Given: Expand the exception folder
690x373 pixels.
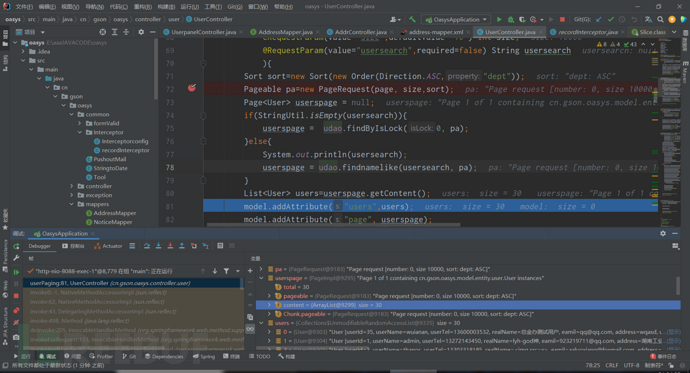Looking at the screenshot, I should (72, 195).
